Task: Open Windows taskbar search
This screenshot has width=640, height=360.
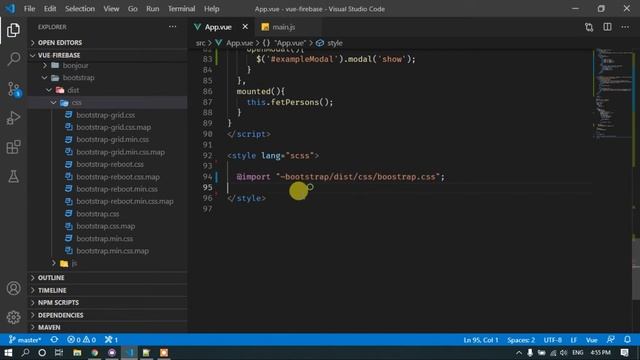Action: 25,353
